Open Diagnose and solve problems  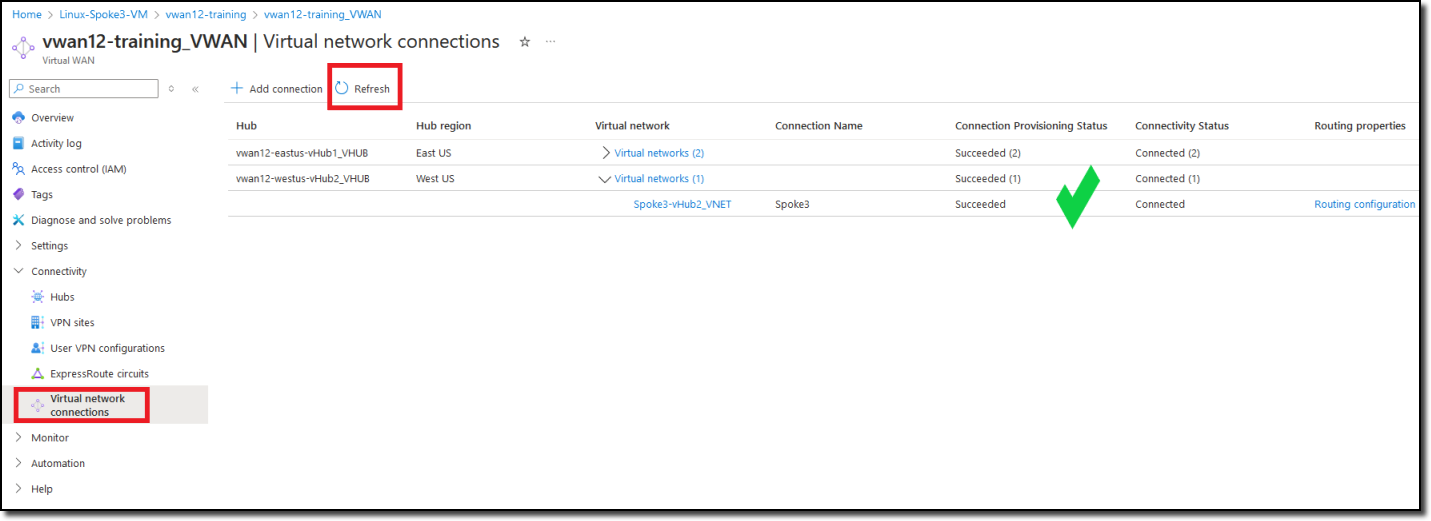pos(101,220)
